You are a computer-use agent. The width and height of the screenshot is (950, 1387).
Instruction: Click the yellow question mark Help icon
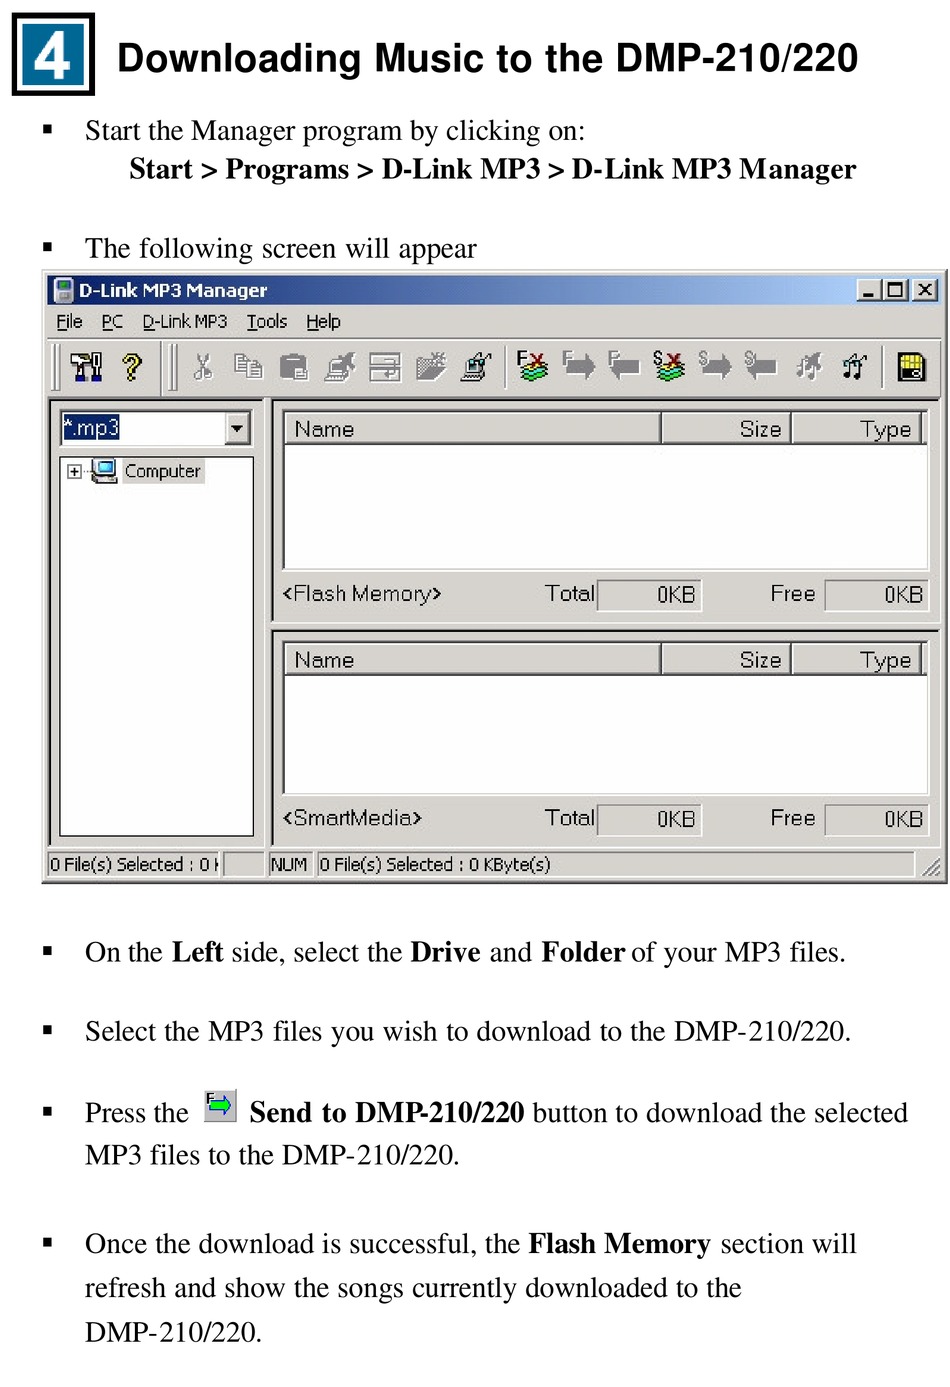coord(132,367)
